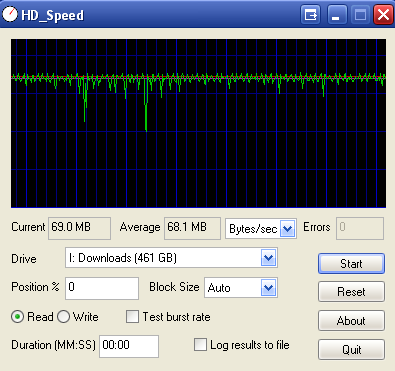Minimize the HD_Speed window

point(336,15)
